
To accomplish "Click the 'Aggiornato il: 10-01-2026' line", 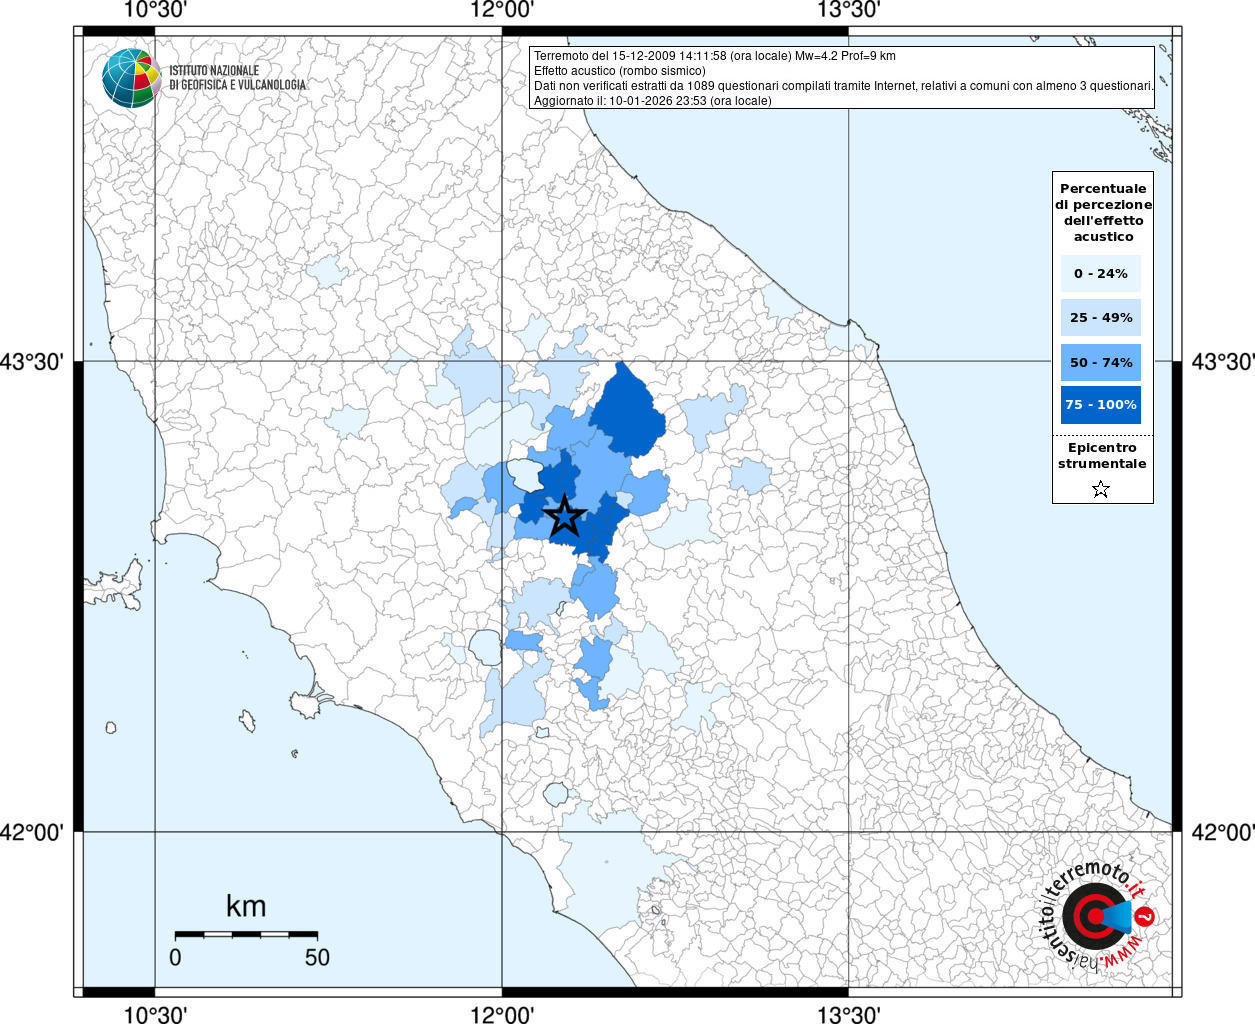I will point(652,101).
